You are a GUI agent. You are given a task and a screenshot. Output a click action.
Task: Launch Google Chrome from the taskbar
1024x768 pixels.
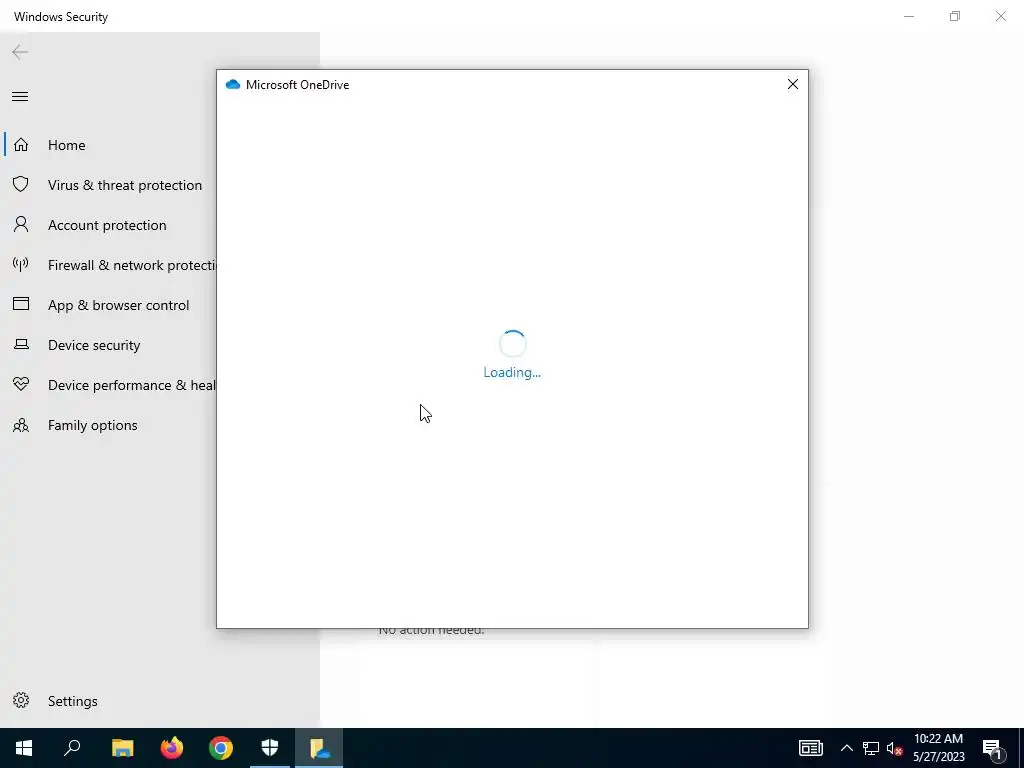tap(221, 748)
